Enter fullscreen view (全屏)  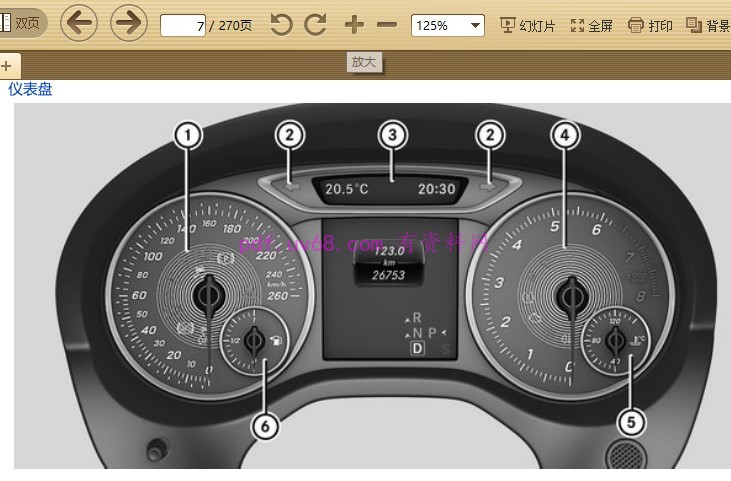pos(591,25)
